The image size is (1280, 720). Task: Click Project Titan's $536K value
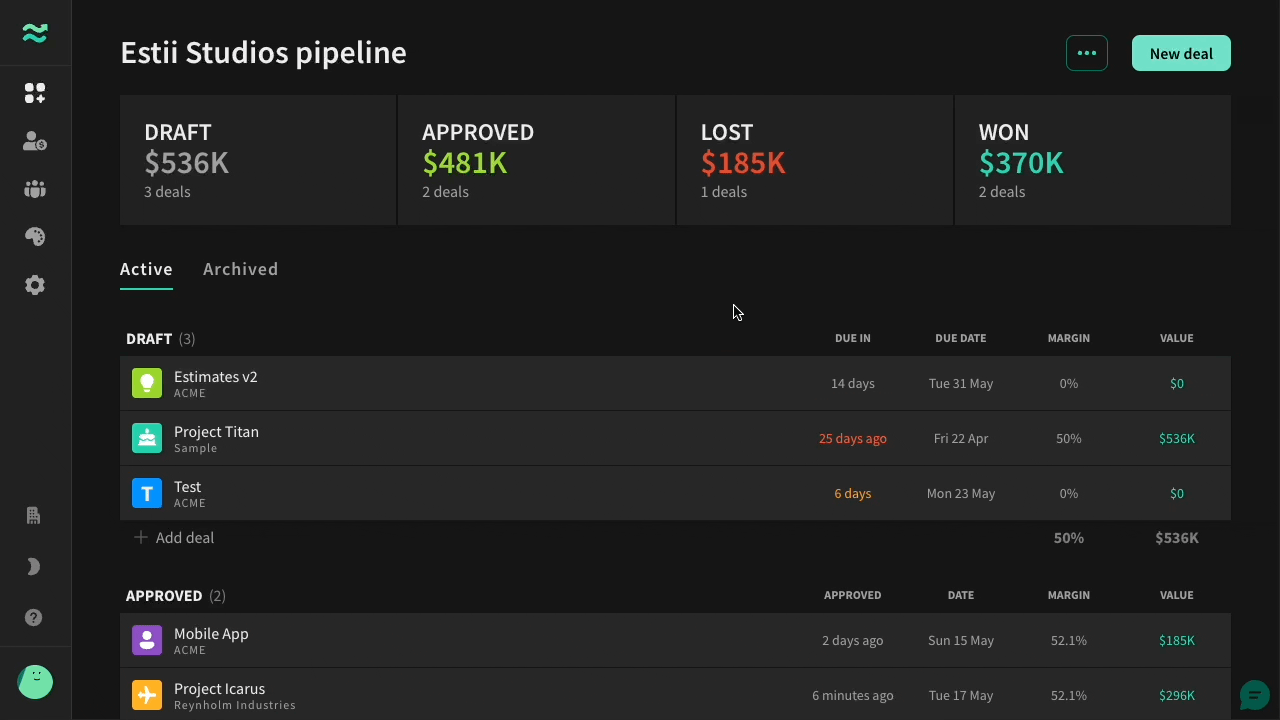pyautogui.click(x=1177, y=438)
